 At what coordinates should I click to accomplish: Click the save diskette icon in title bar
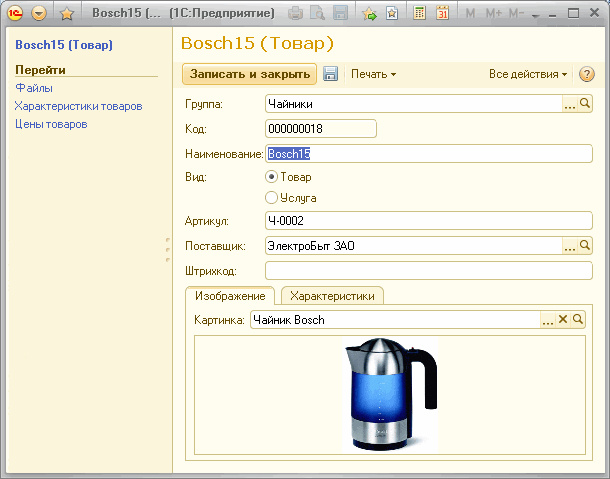[x=340, y=14]
